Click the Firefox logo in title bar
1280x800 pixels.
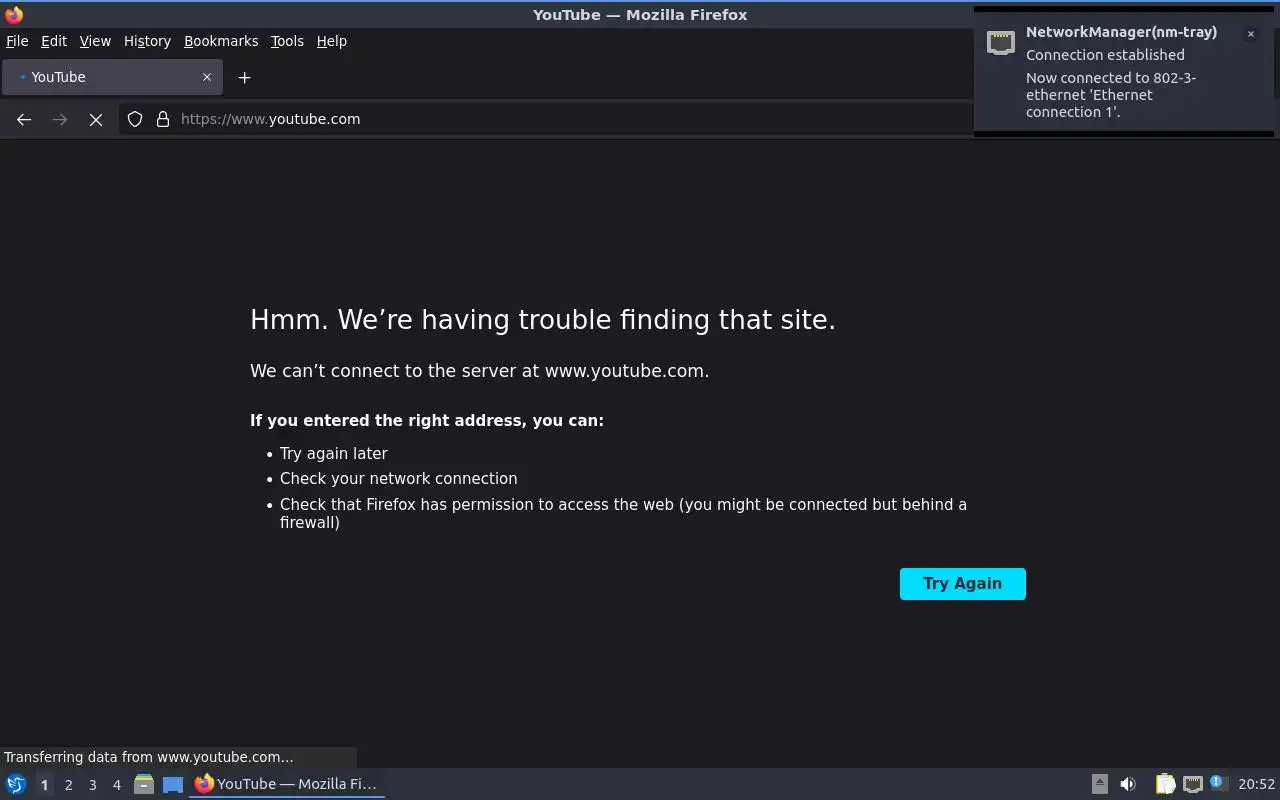(14, 15)
